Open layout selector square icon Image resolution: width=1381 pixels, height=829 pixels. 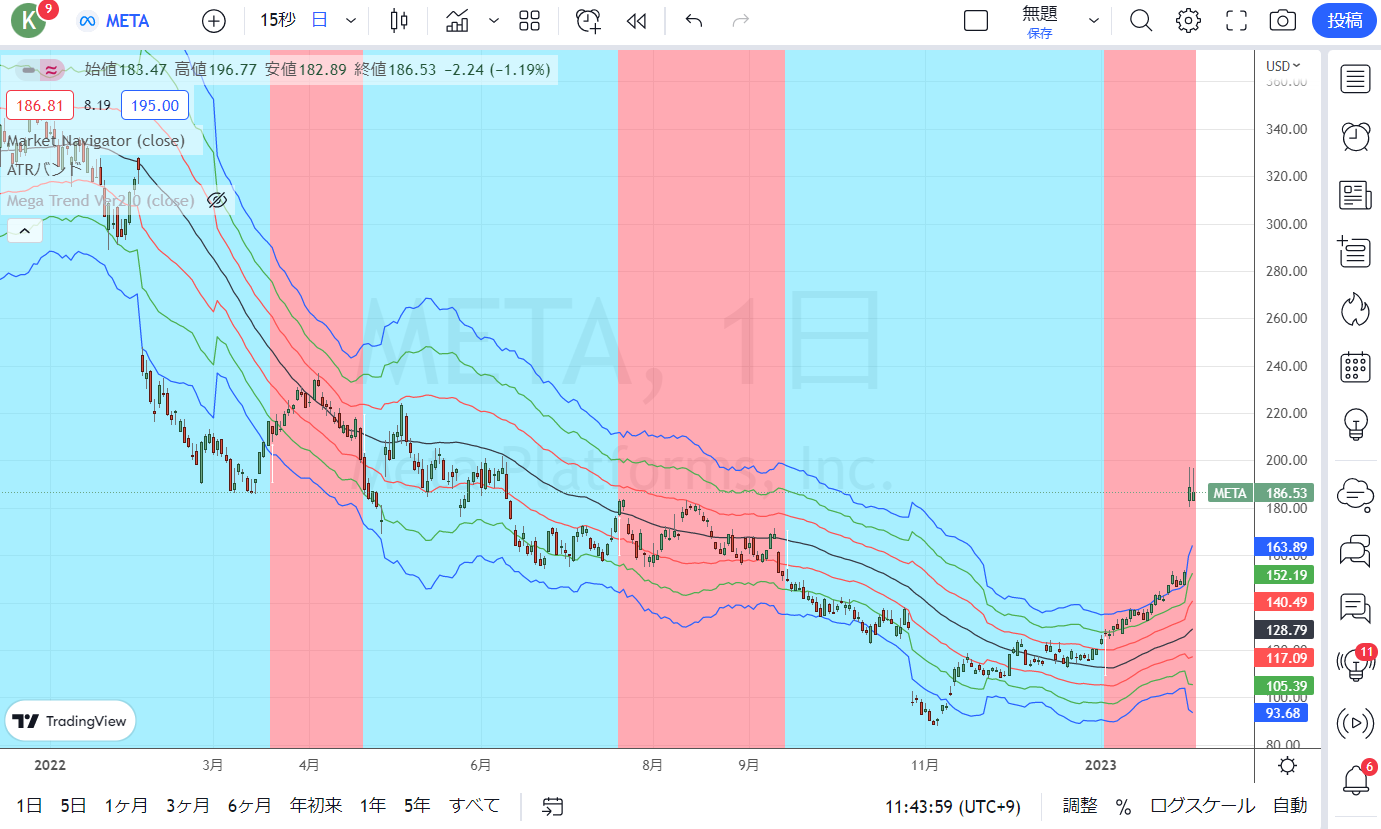point(976,21)
